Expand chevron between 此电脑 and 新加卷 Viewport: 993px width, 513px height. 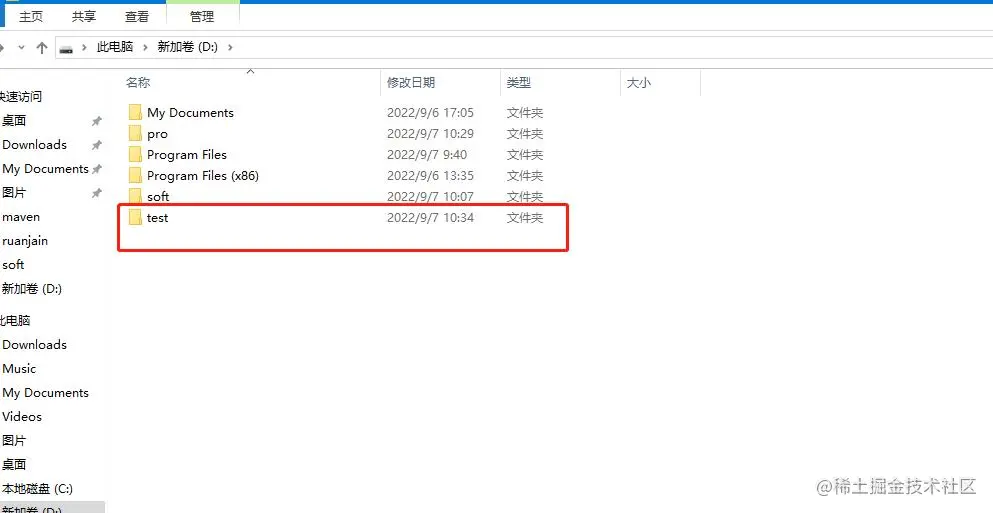pos(146,48)
